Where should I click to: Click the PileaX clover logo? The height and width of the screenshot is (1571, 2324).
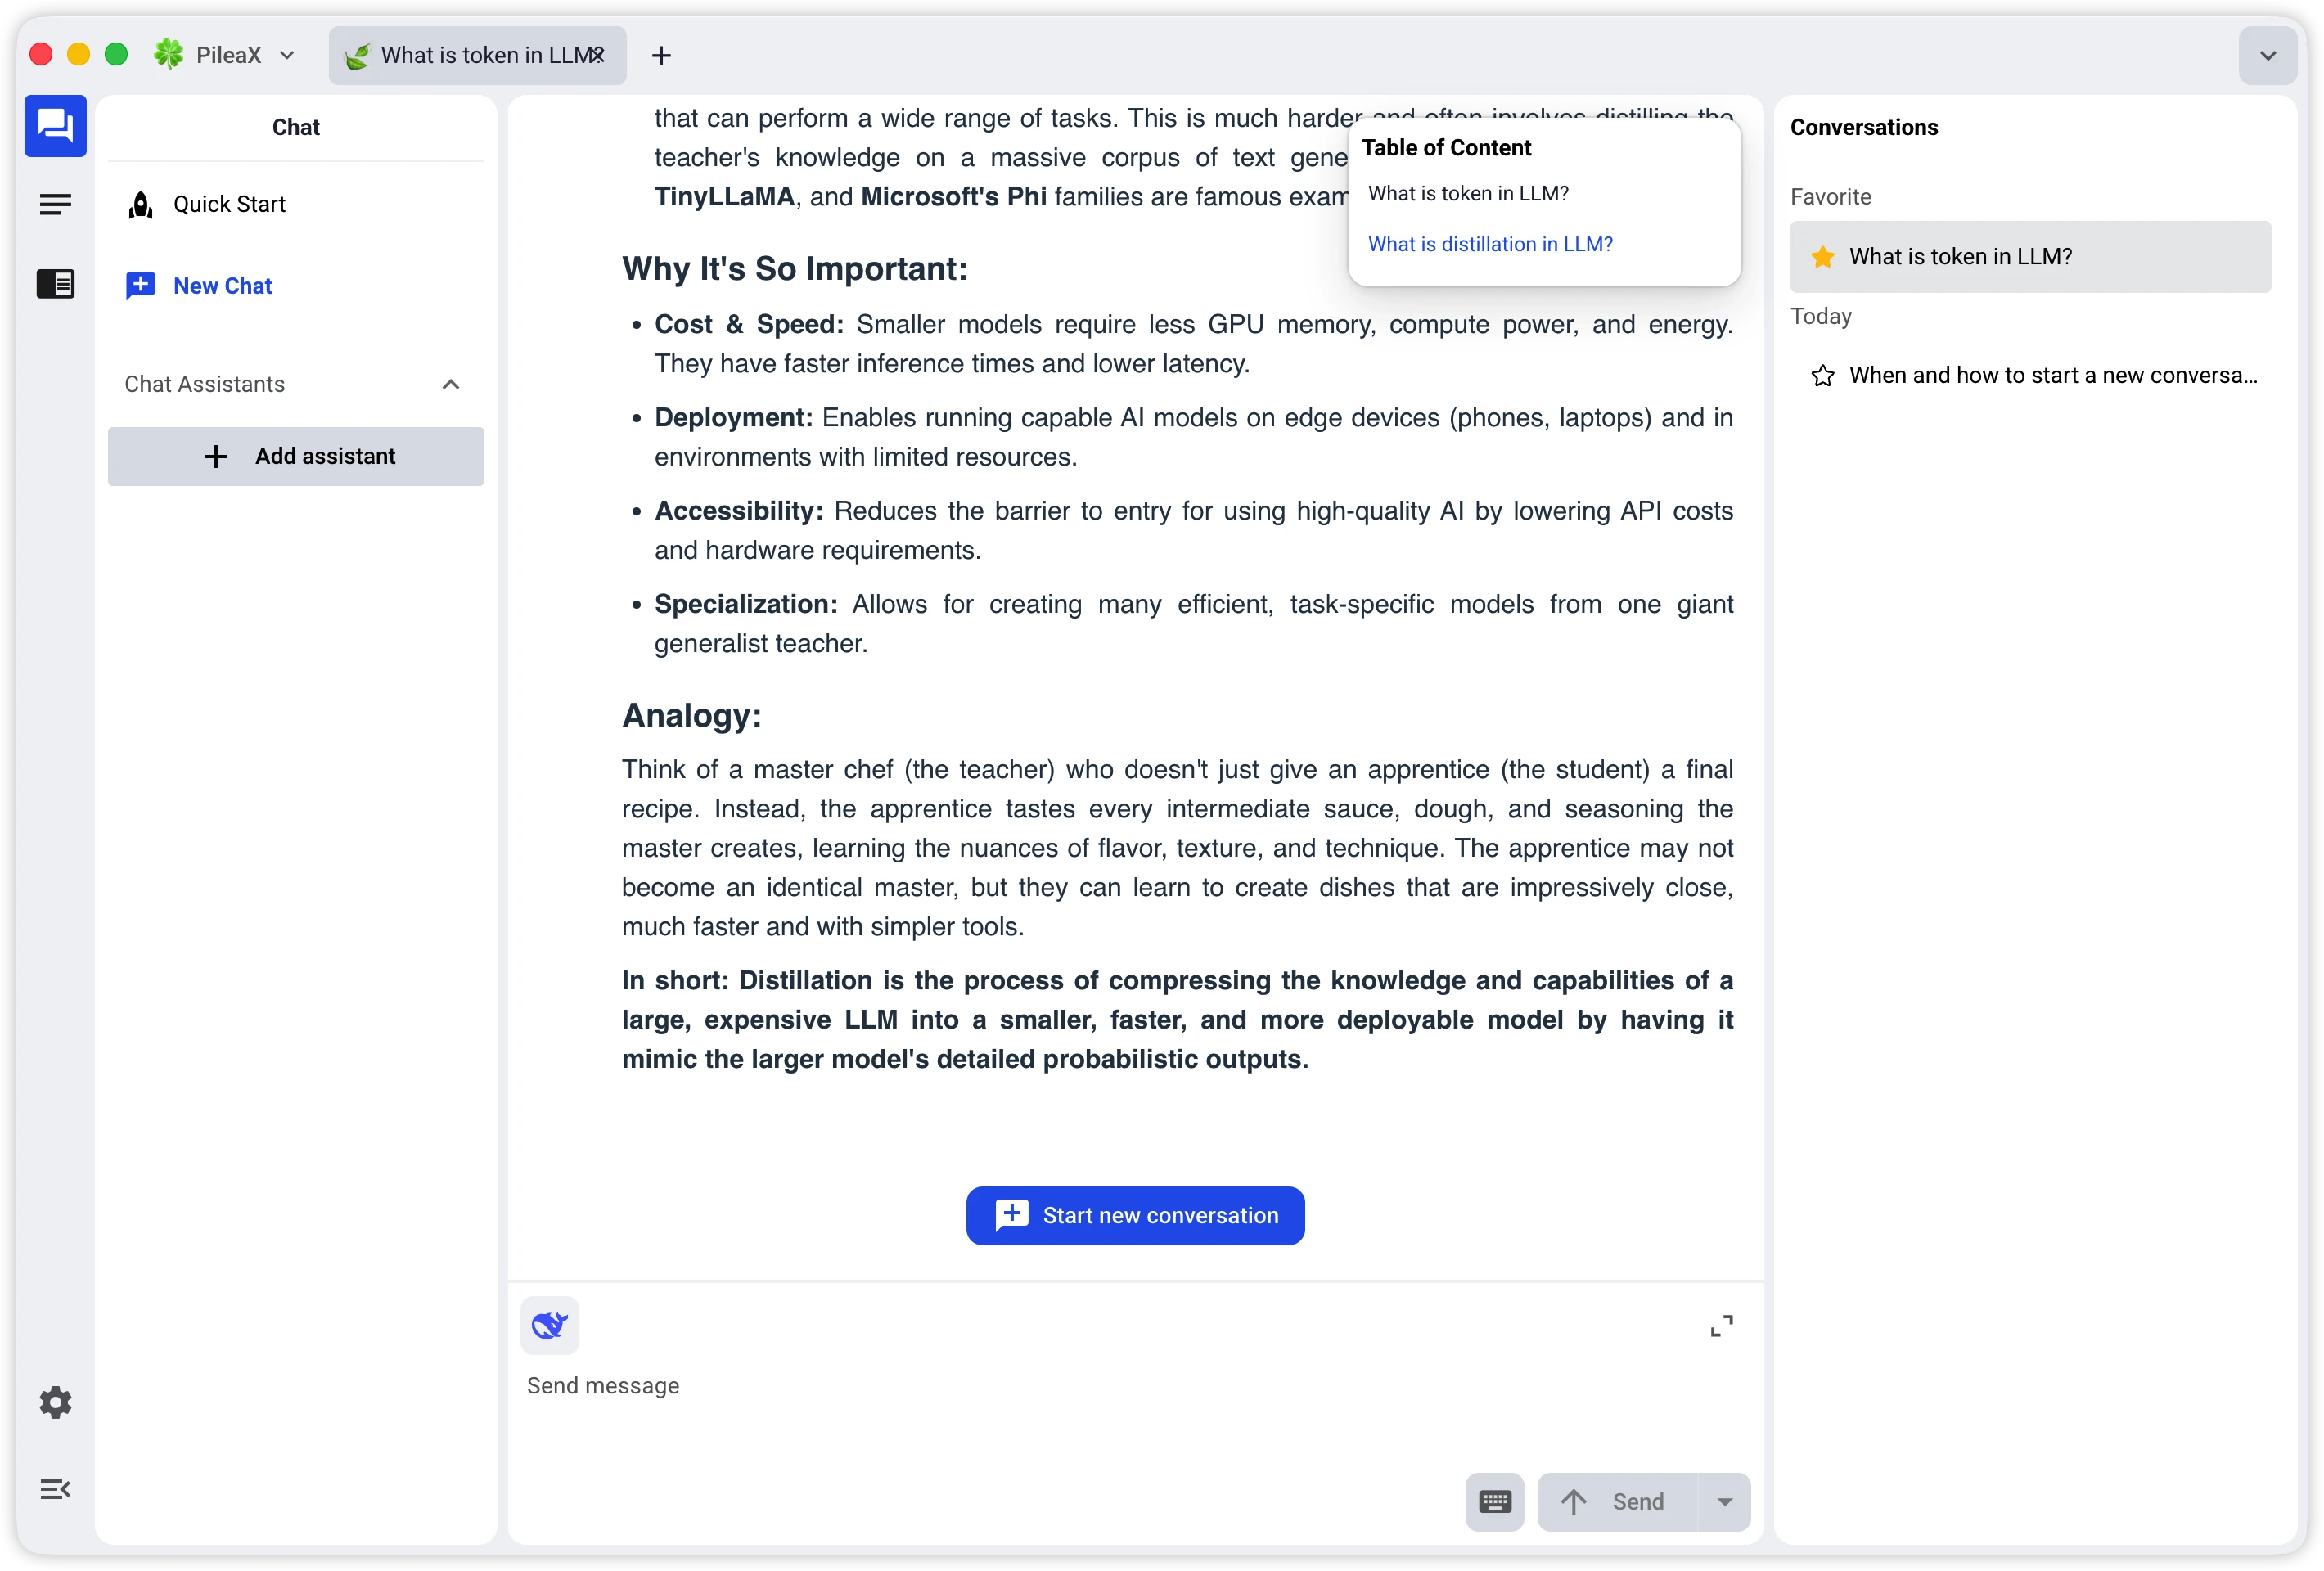168,54
